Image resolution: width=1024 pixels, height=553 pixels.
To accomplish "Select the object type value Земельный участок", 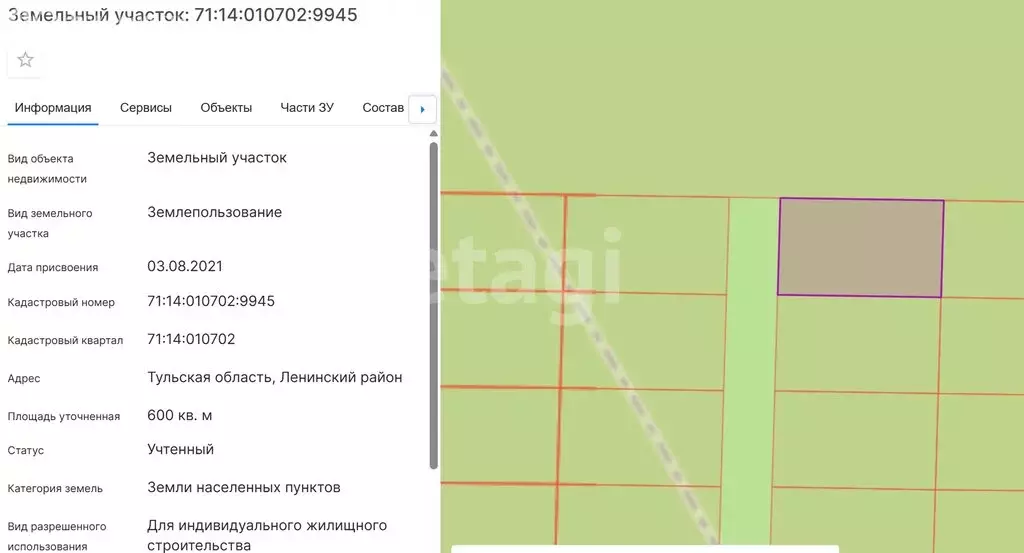I will tap(217, 157).
